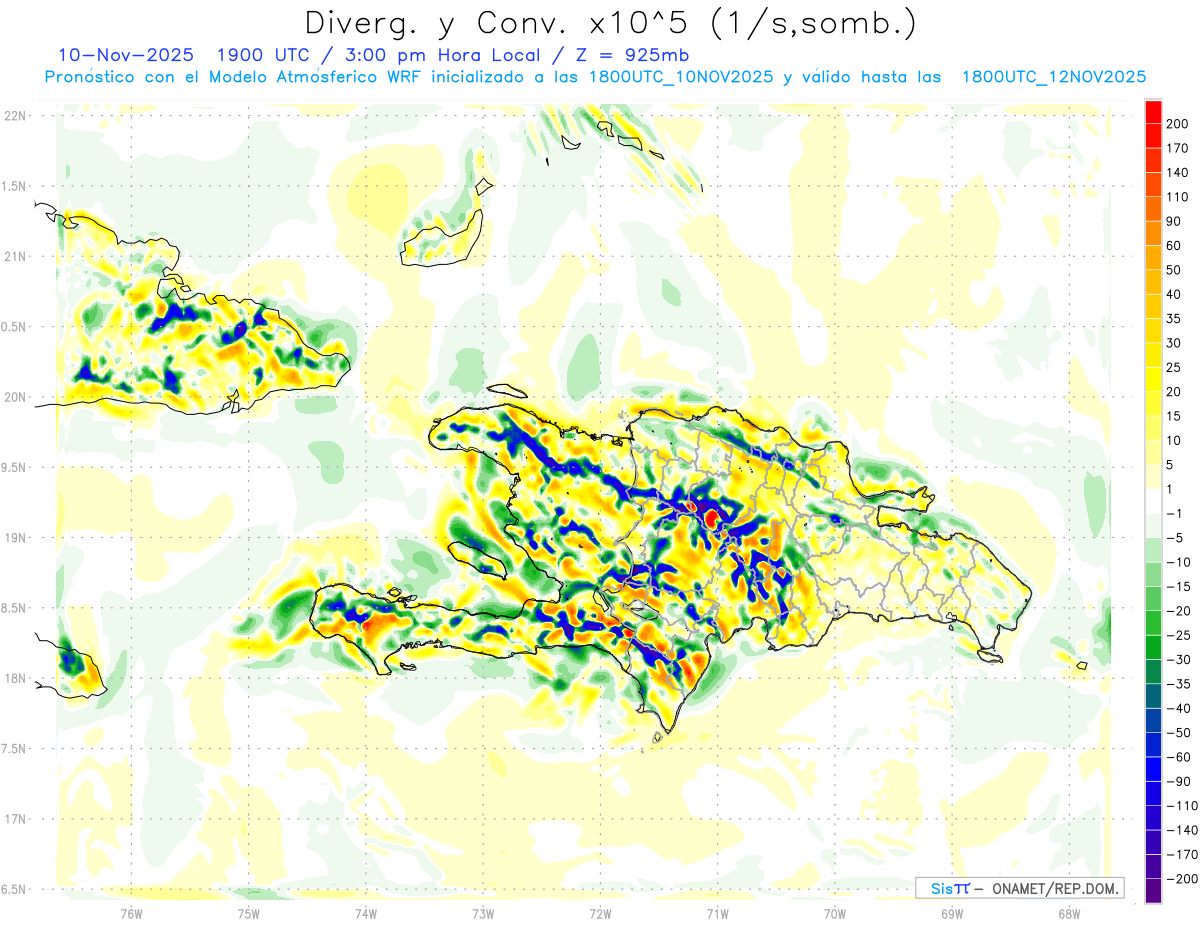
Task: Click the '68W' longitude label
Action: point(1069,914)
